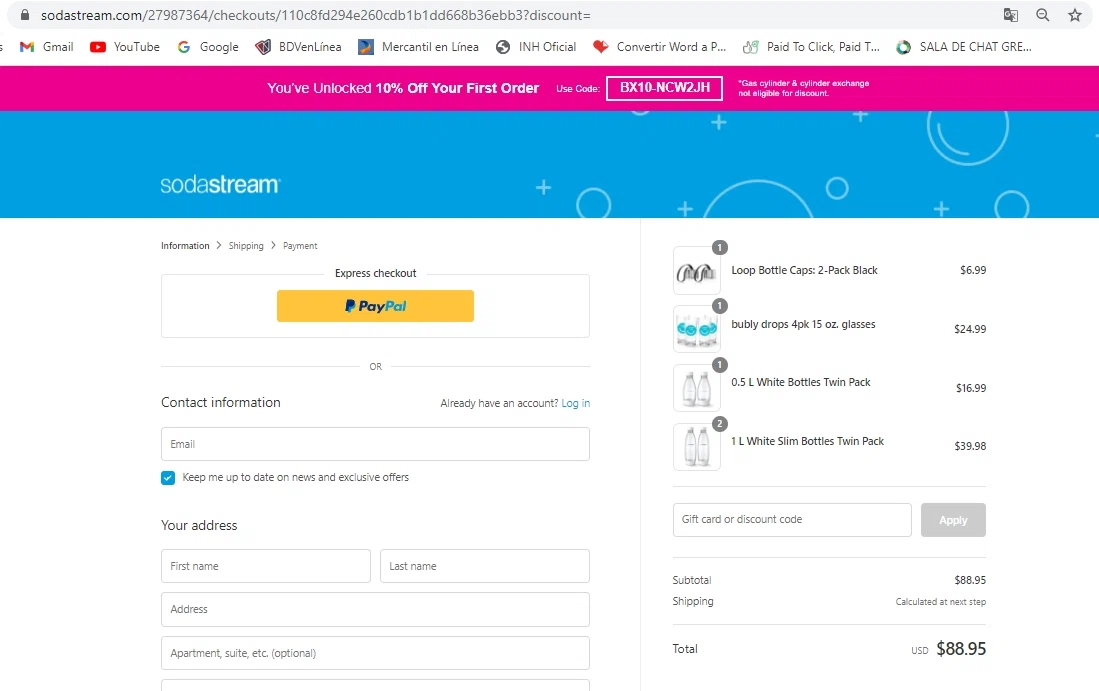Focus the Apartment, suite, etc. field
Screen dimensions: 1099x691
(375, 653)
